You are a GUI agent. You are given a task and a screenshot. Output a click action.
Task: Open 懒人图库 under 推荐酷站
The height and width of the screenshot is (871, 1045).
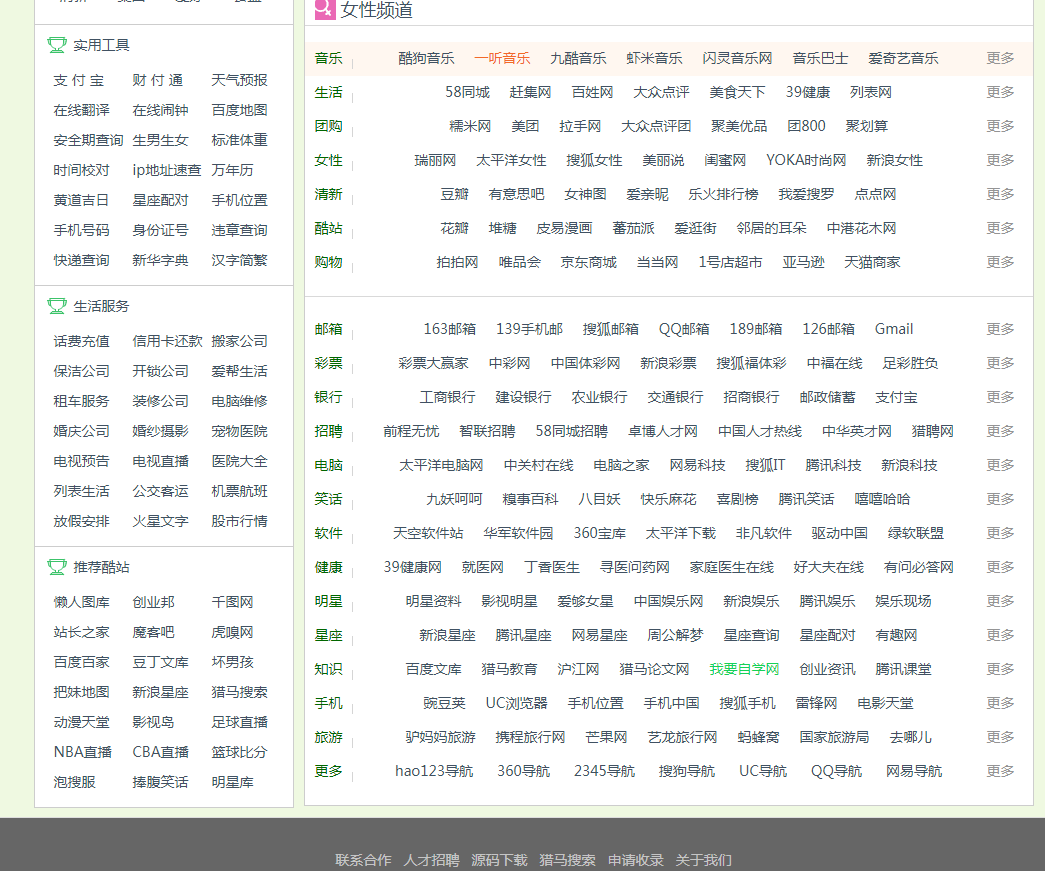coord(81,602)
